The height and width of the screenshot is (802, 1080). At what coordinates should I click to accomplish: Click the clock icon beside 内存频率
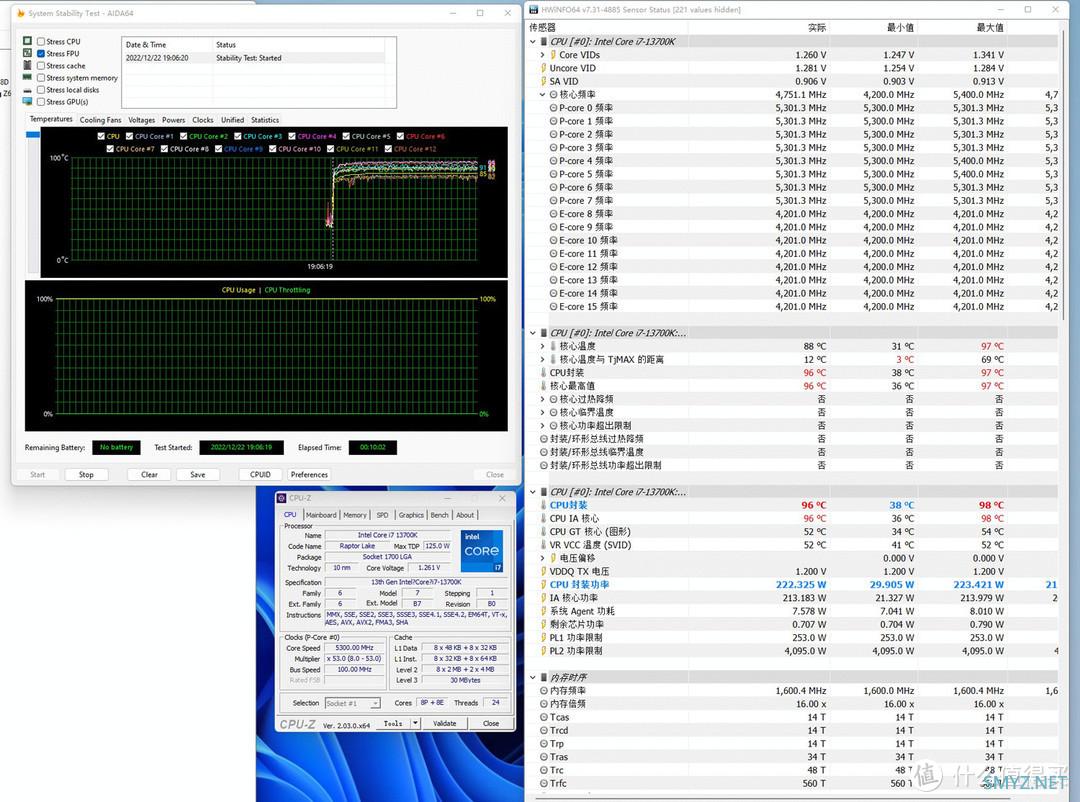(544, 691)
